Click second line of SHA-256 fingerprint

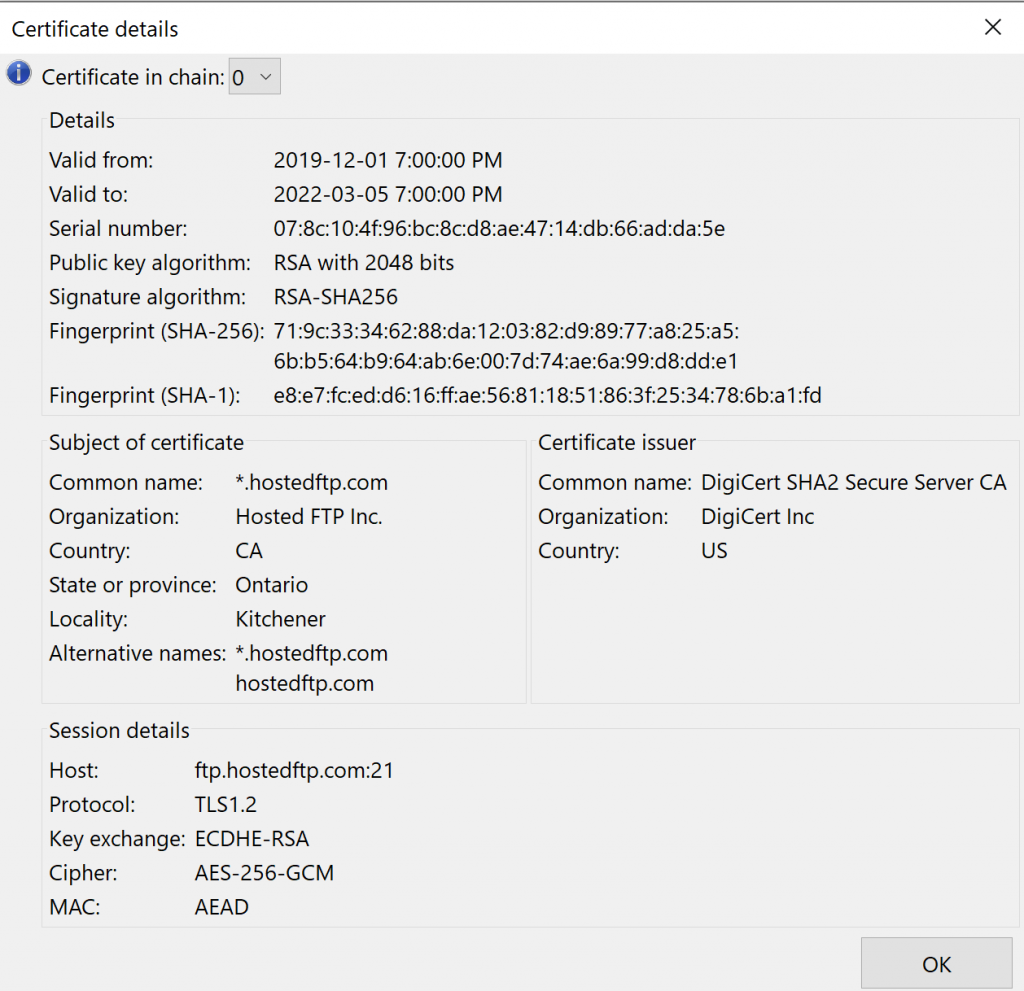505,361
